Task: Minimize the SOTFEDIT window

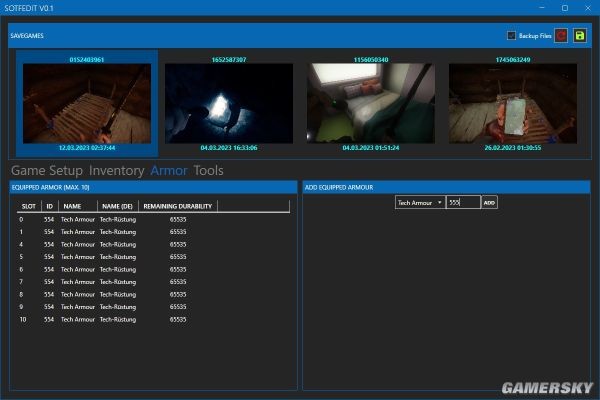Action: 542,8
